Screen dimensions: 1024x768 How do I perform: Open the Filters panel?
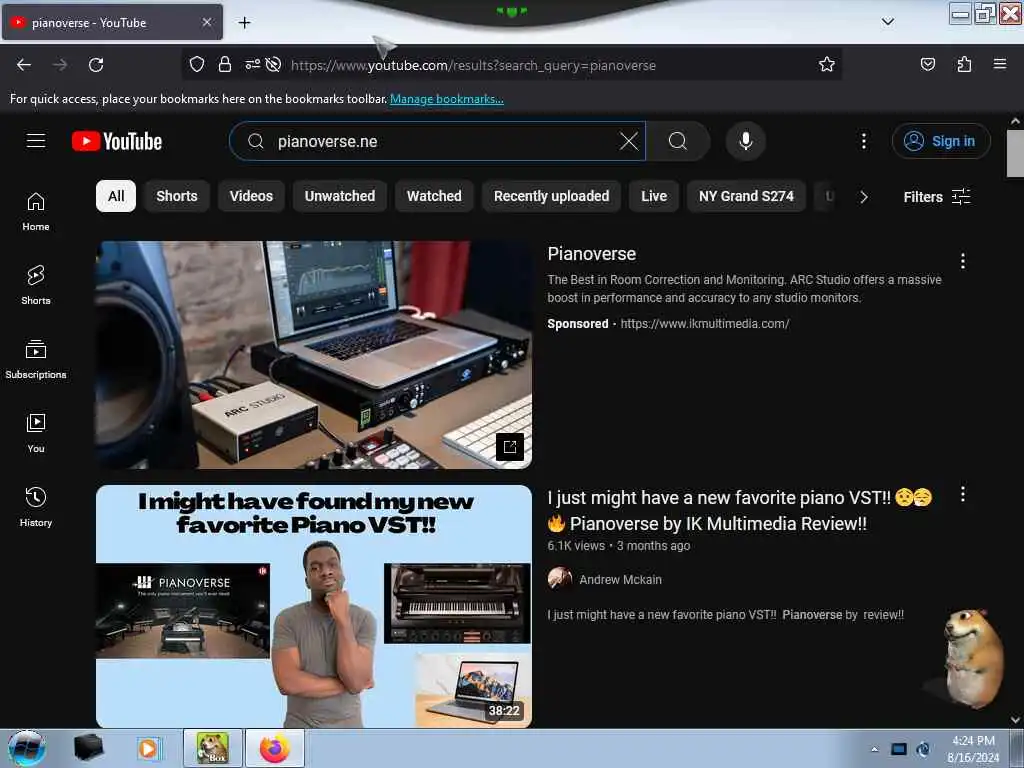(936, 197)
